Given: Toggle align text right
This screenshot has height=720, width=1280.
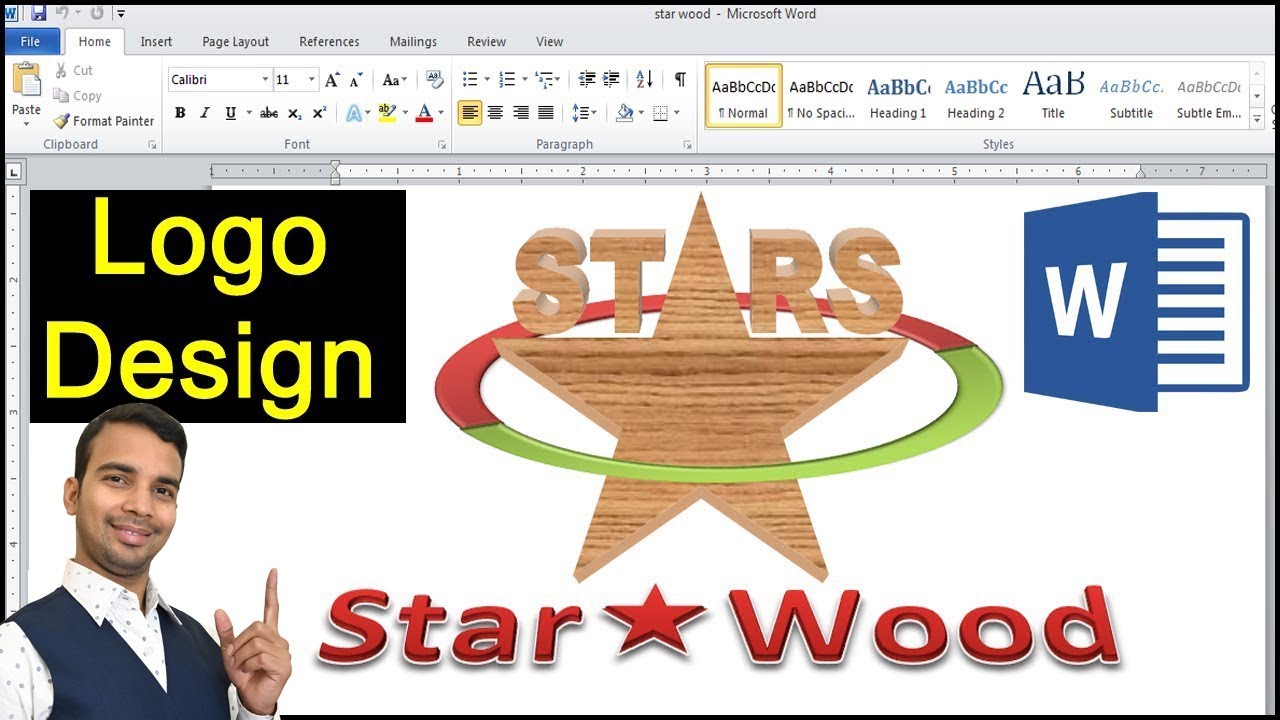Looking at the screenshot, I should pos(520,113).
